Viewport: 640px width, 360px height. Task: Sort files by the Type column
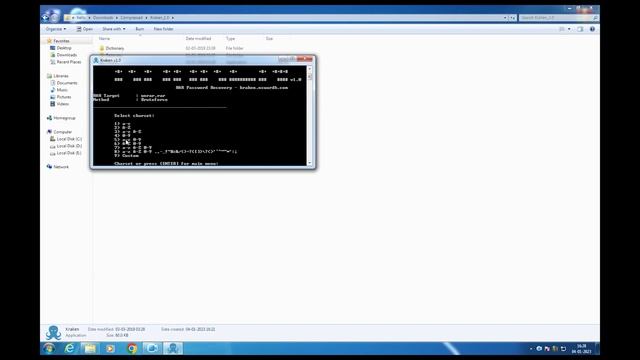click(231, 38)
